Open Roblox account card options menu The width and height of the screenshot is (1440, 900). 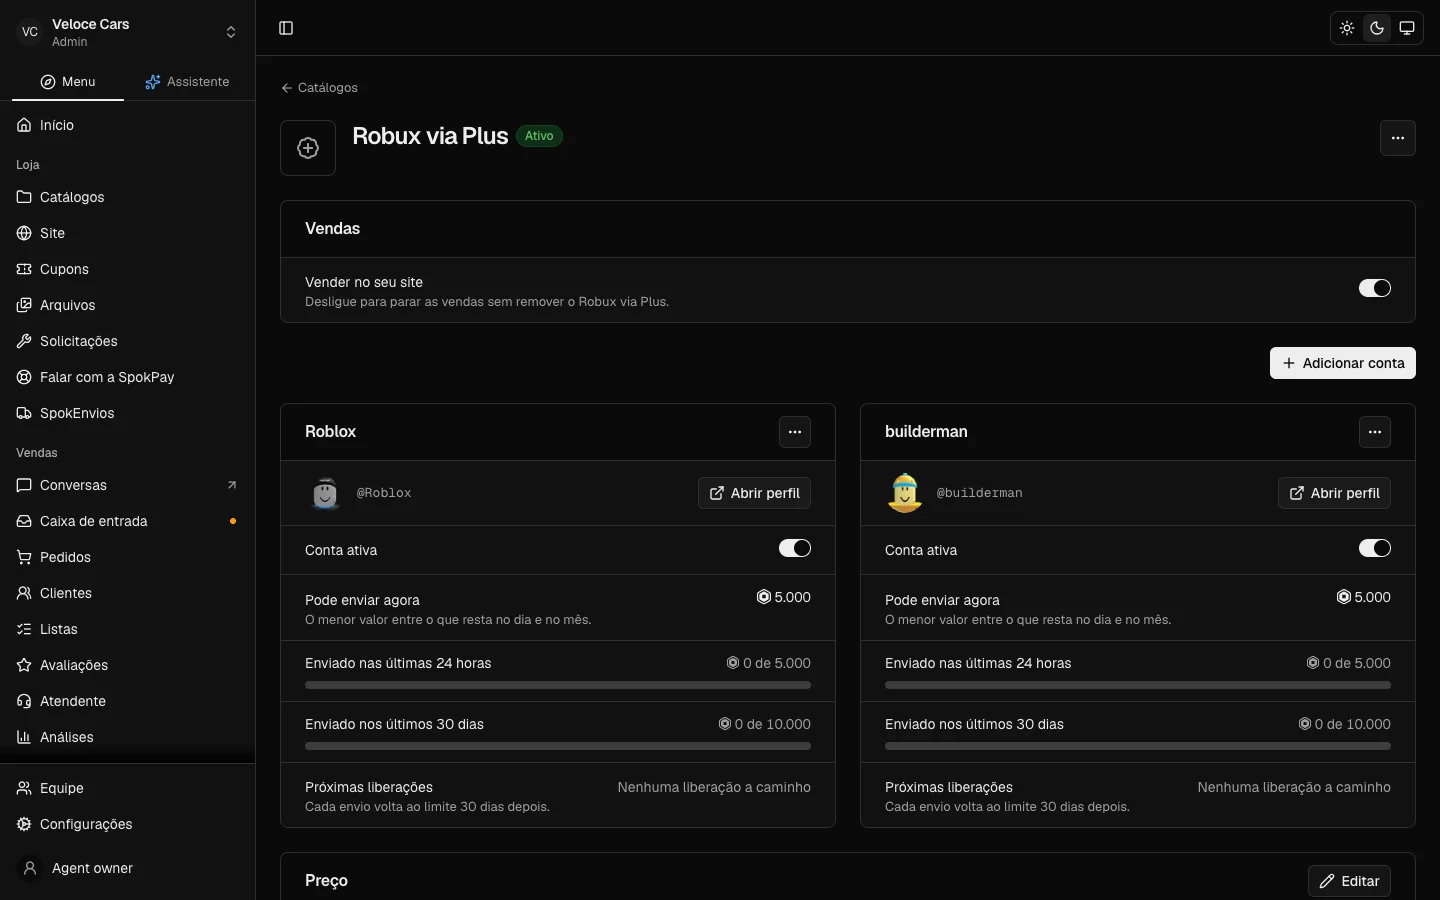coord(795,432)
